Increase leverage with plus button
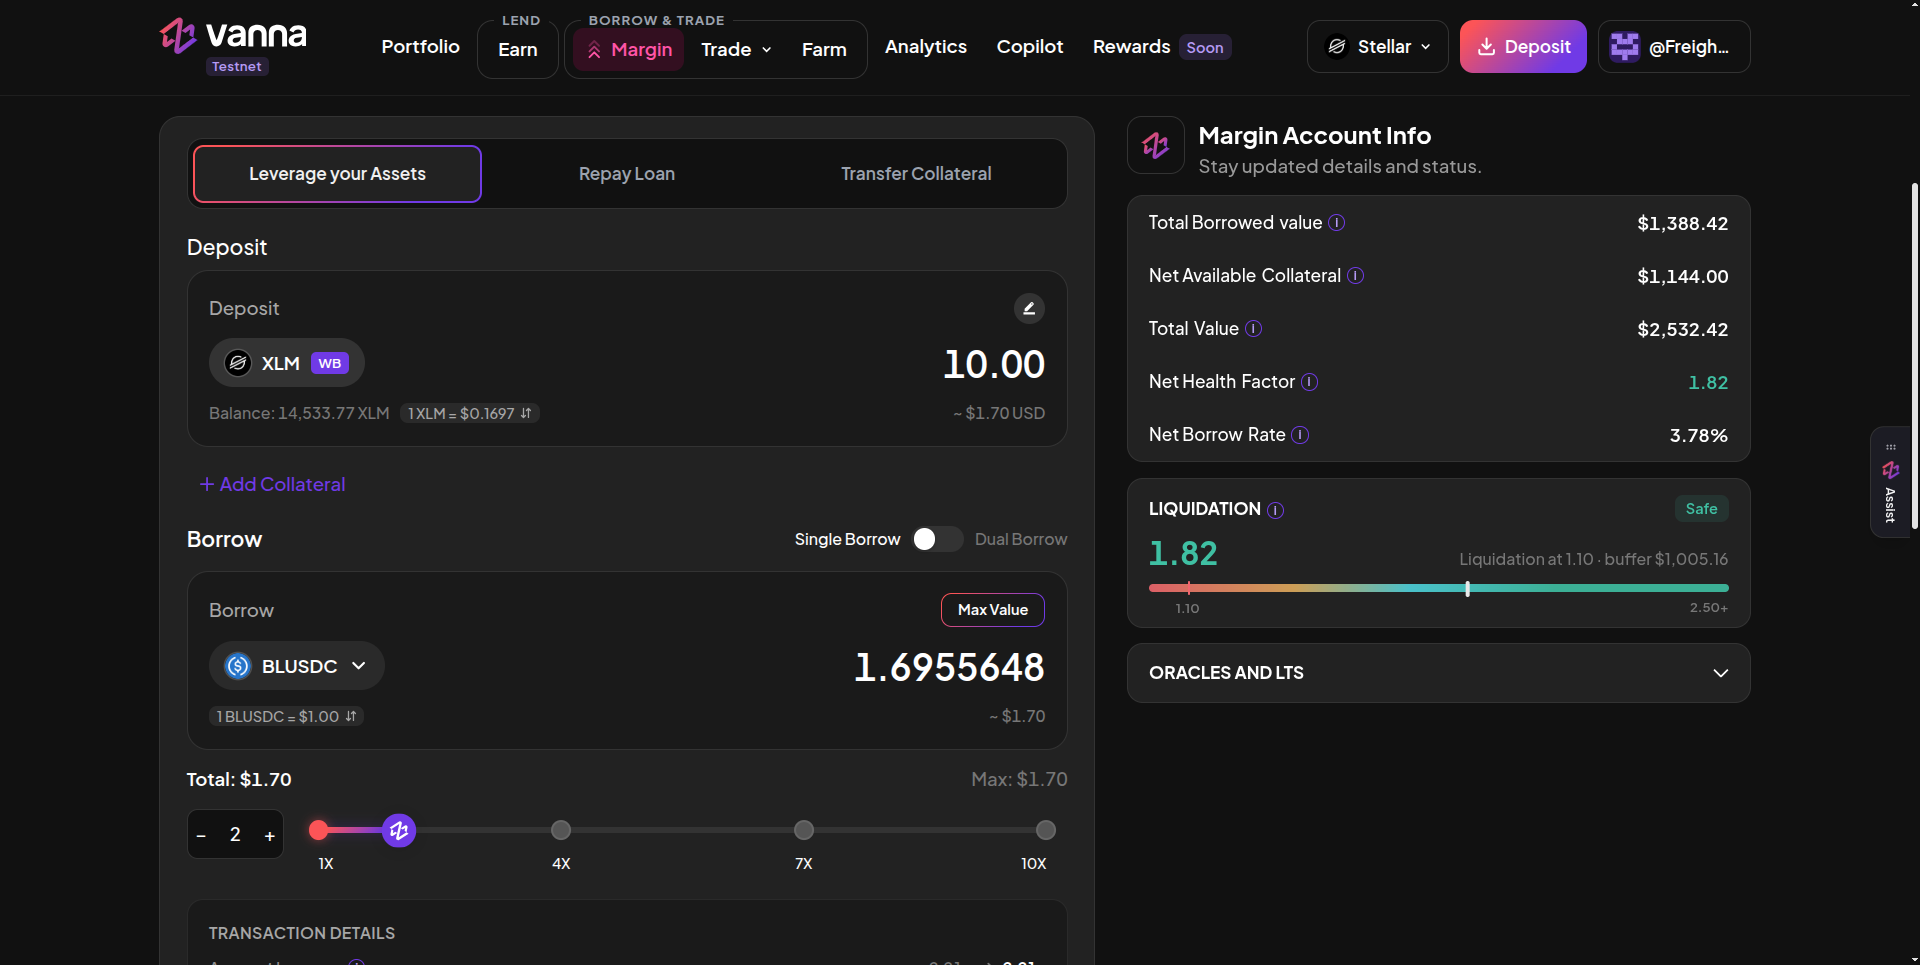Image resolution: width=1920 pixels, height=965 pixels. click(x=269, y=835)
